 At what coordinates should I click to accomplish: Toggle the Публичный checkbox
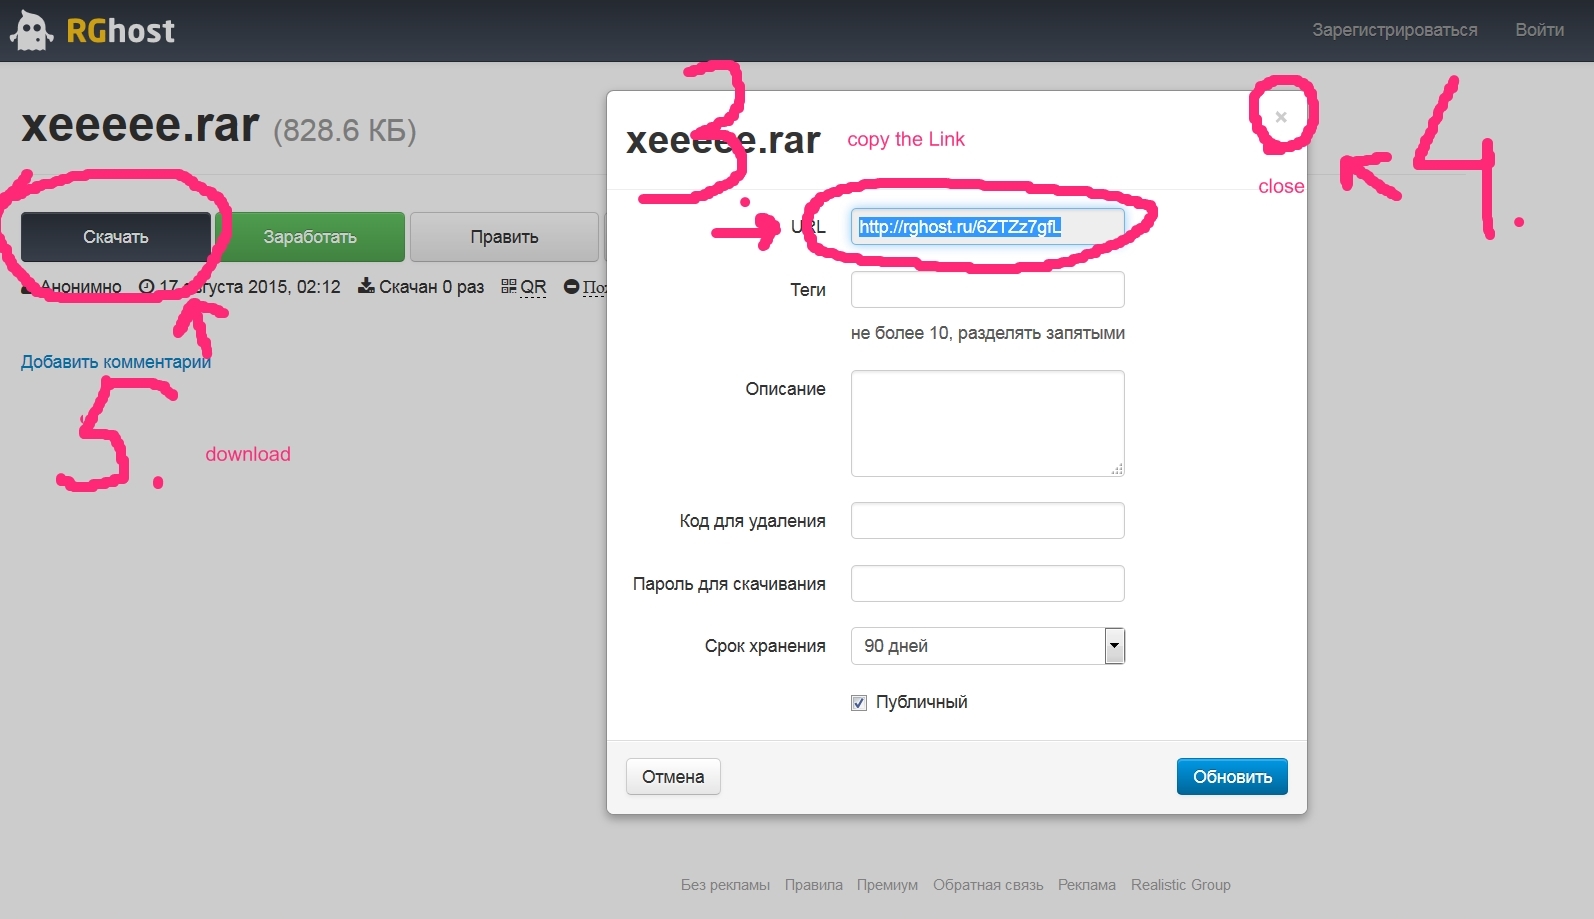pyautogui.click(x=859, y=703)
